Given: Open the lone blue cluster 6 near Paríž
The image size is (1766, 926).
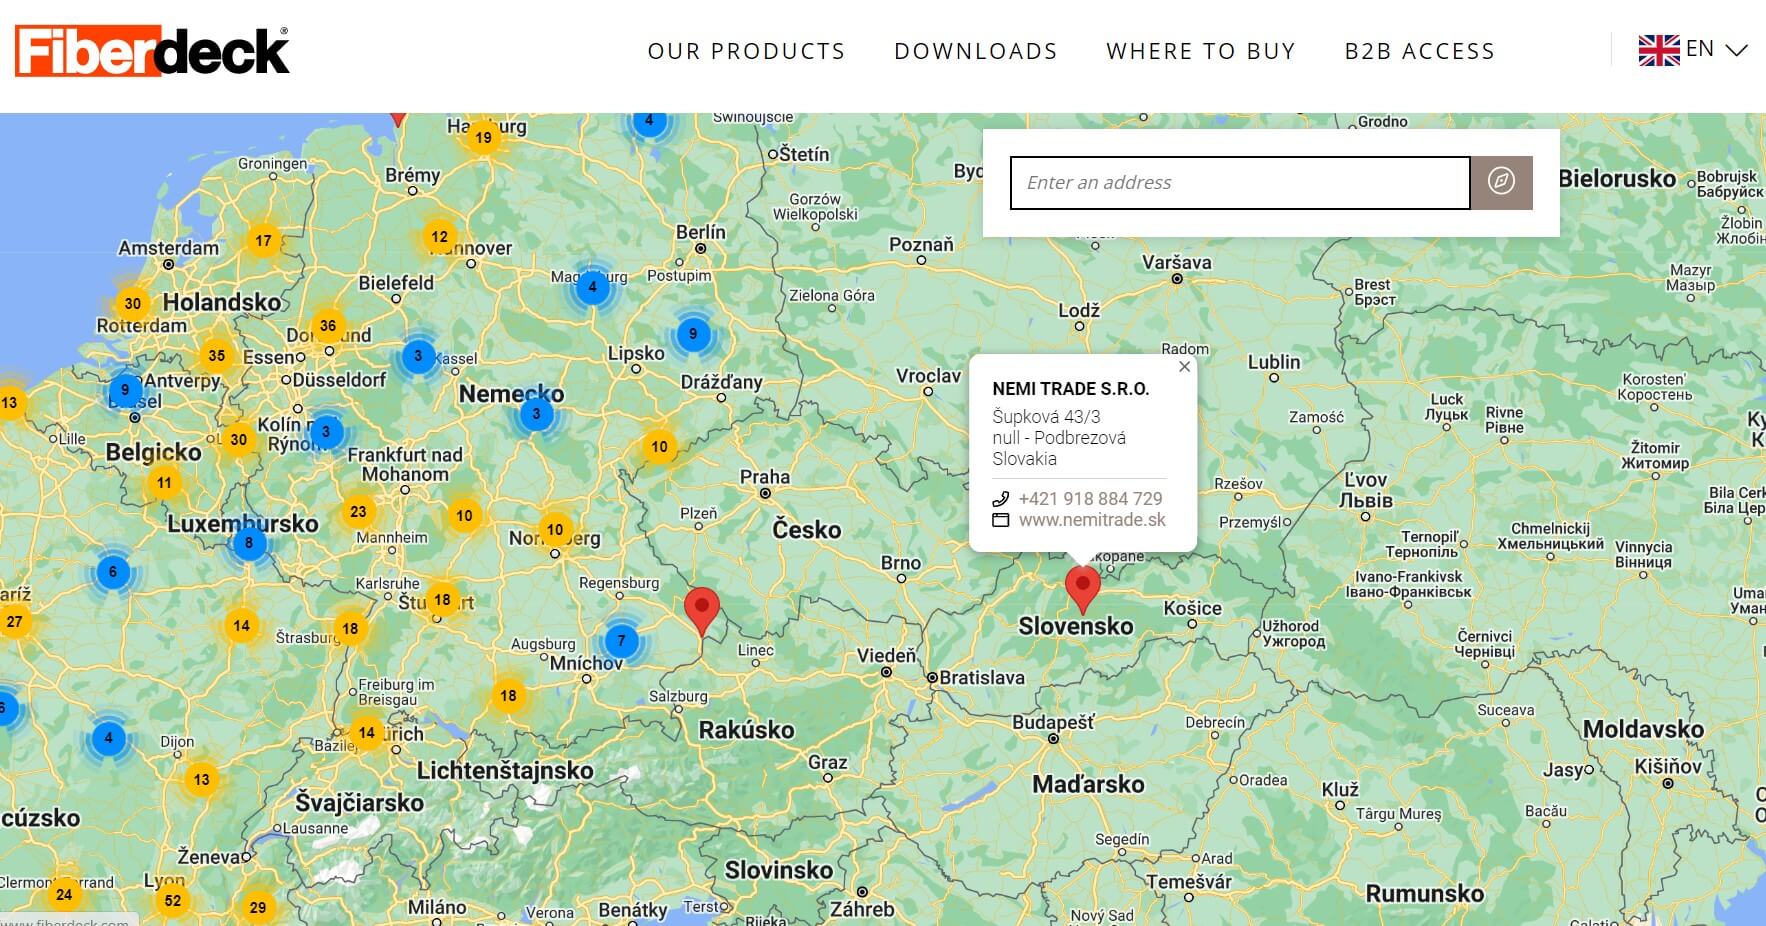Looking at the screenshot, I should pyautogui.click(x=112, y=572).
